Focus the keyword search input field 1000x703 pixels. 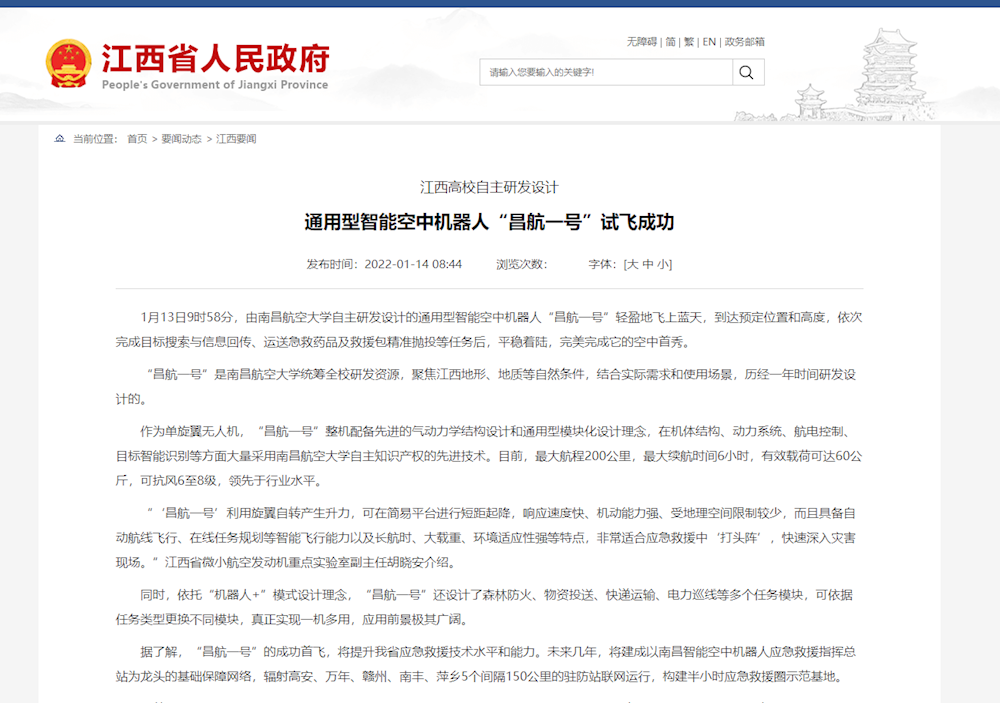coord(606,72)
